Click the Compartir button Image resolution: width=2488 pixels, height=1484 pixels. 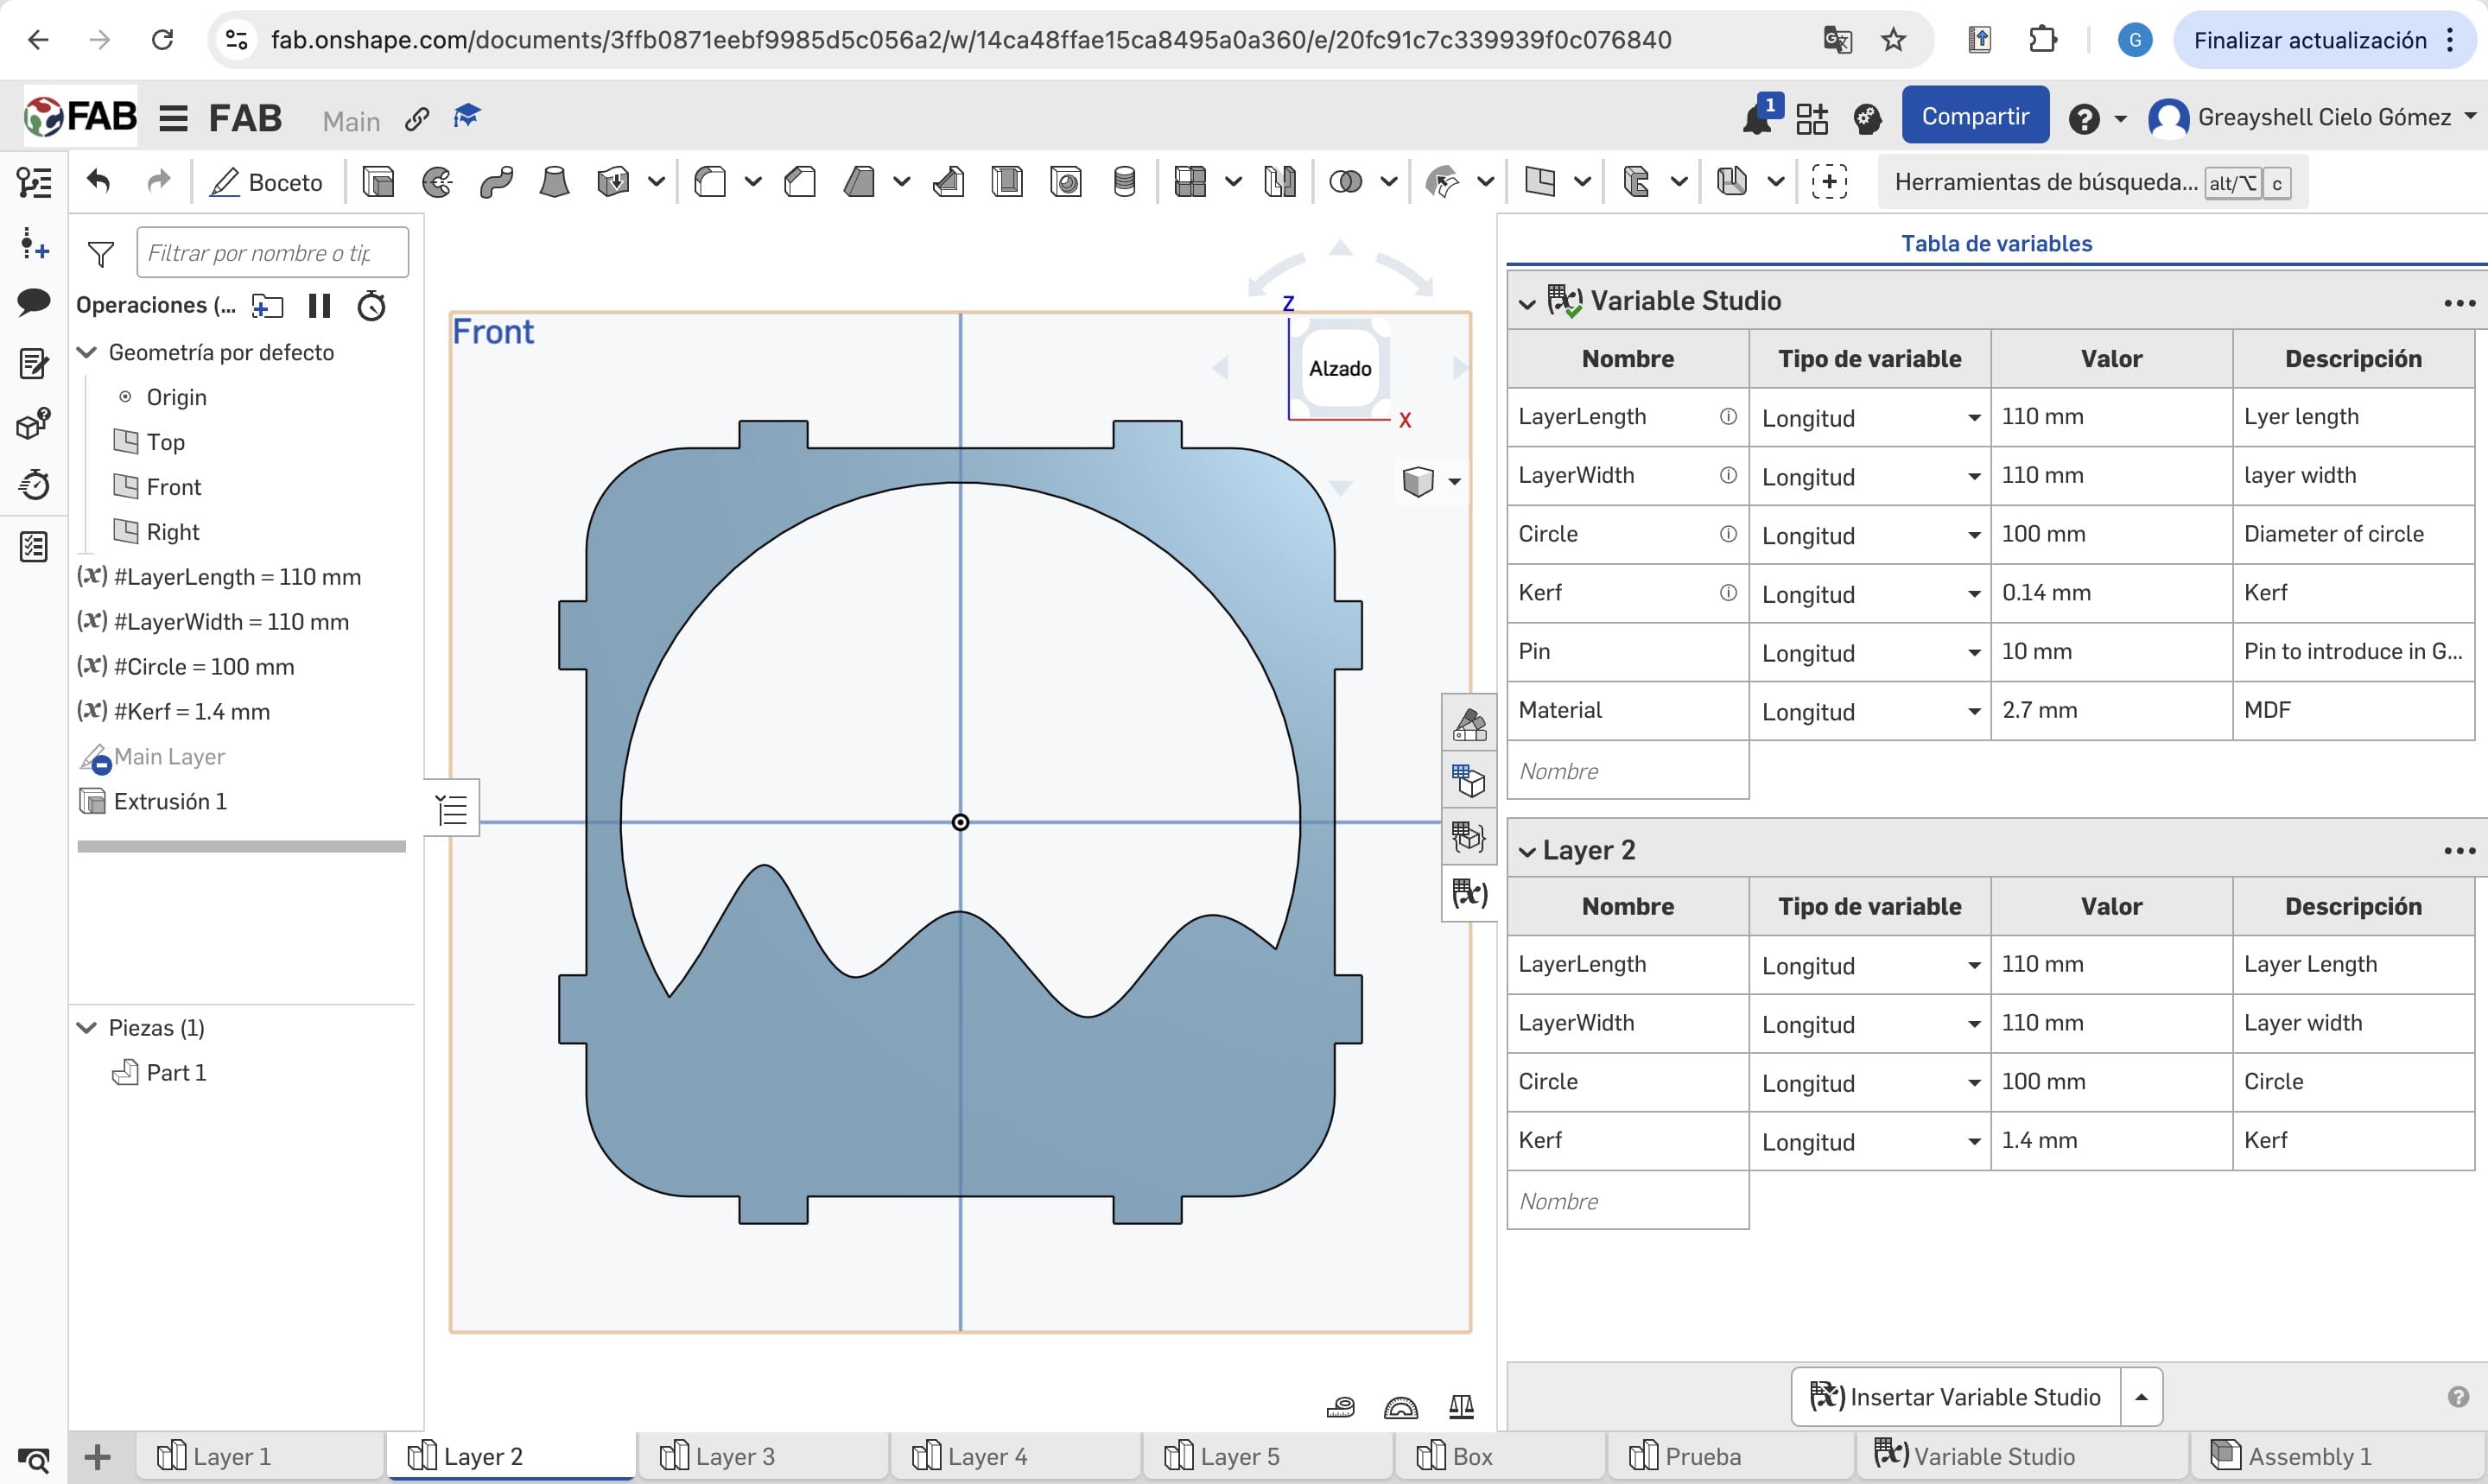point(1974,117)
